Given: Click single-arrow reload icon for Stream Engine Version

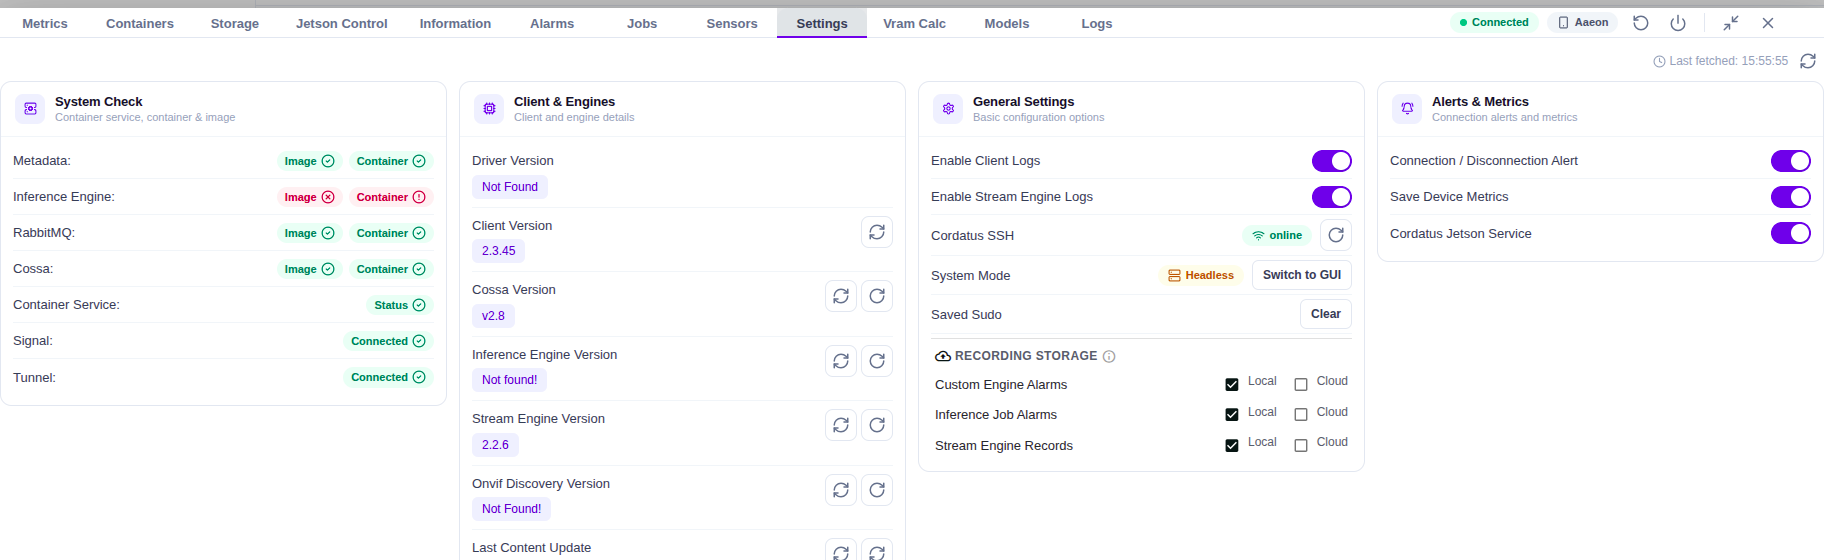Looking at the screenshot, I should 877,425.
